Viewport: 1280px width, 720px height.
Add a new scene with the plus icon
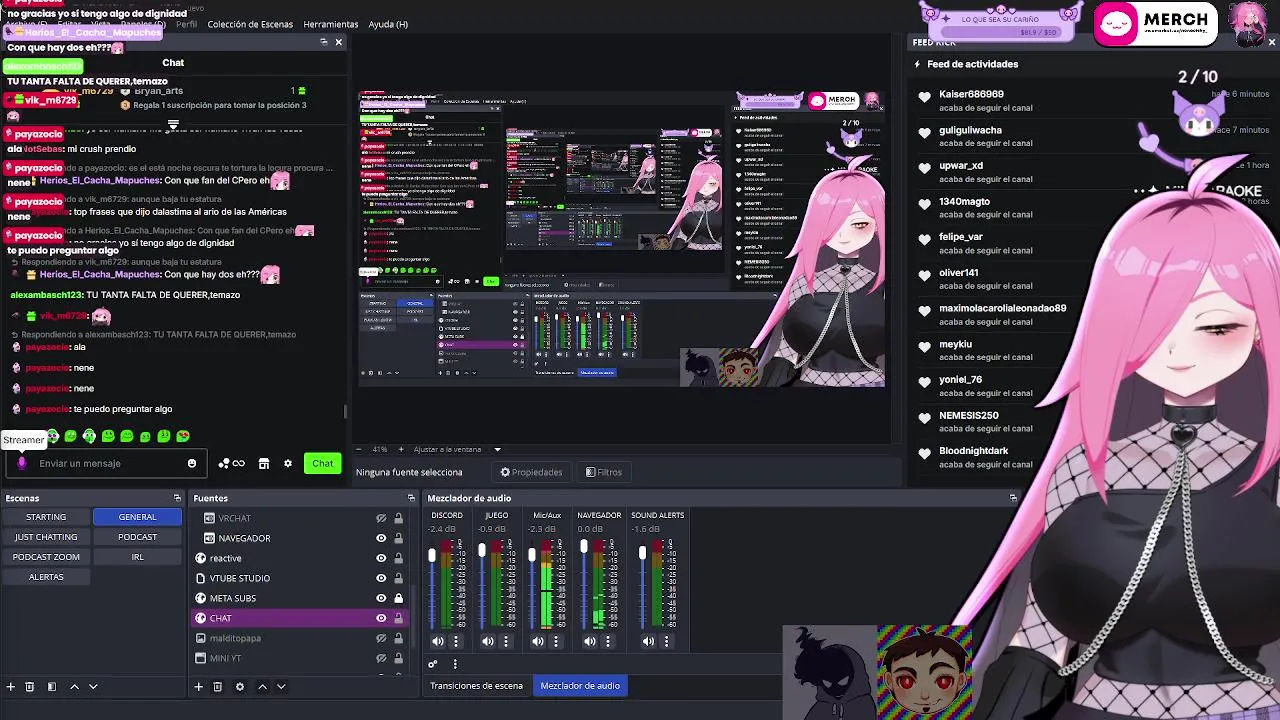(10, 687)
